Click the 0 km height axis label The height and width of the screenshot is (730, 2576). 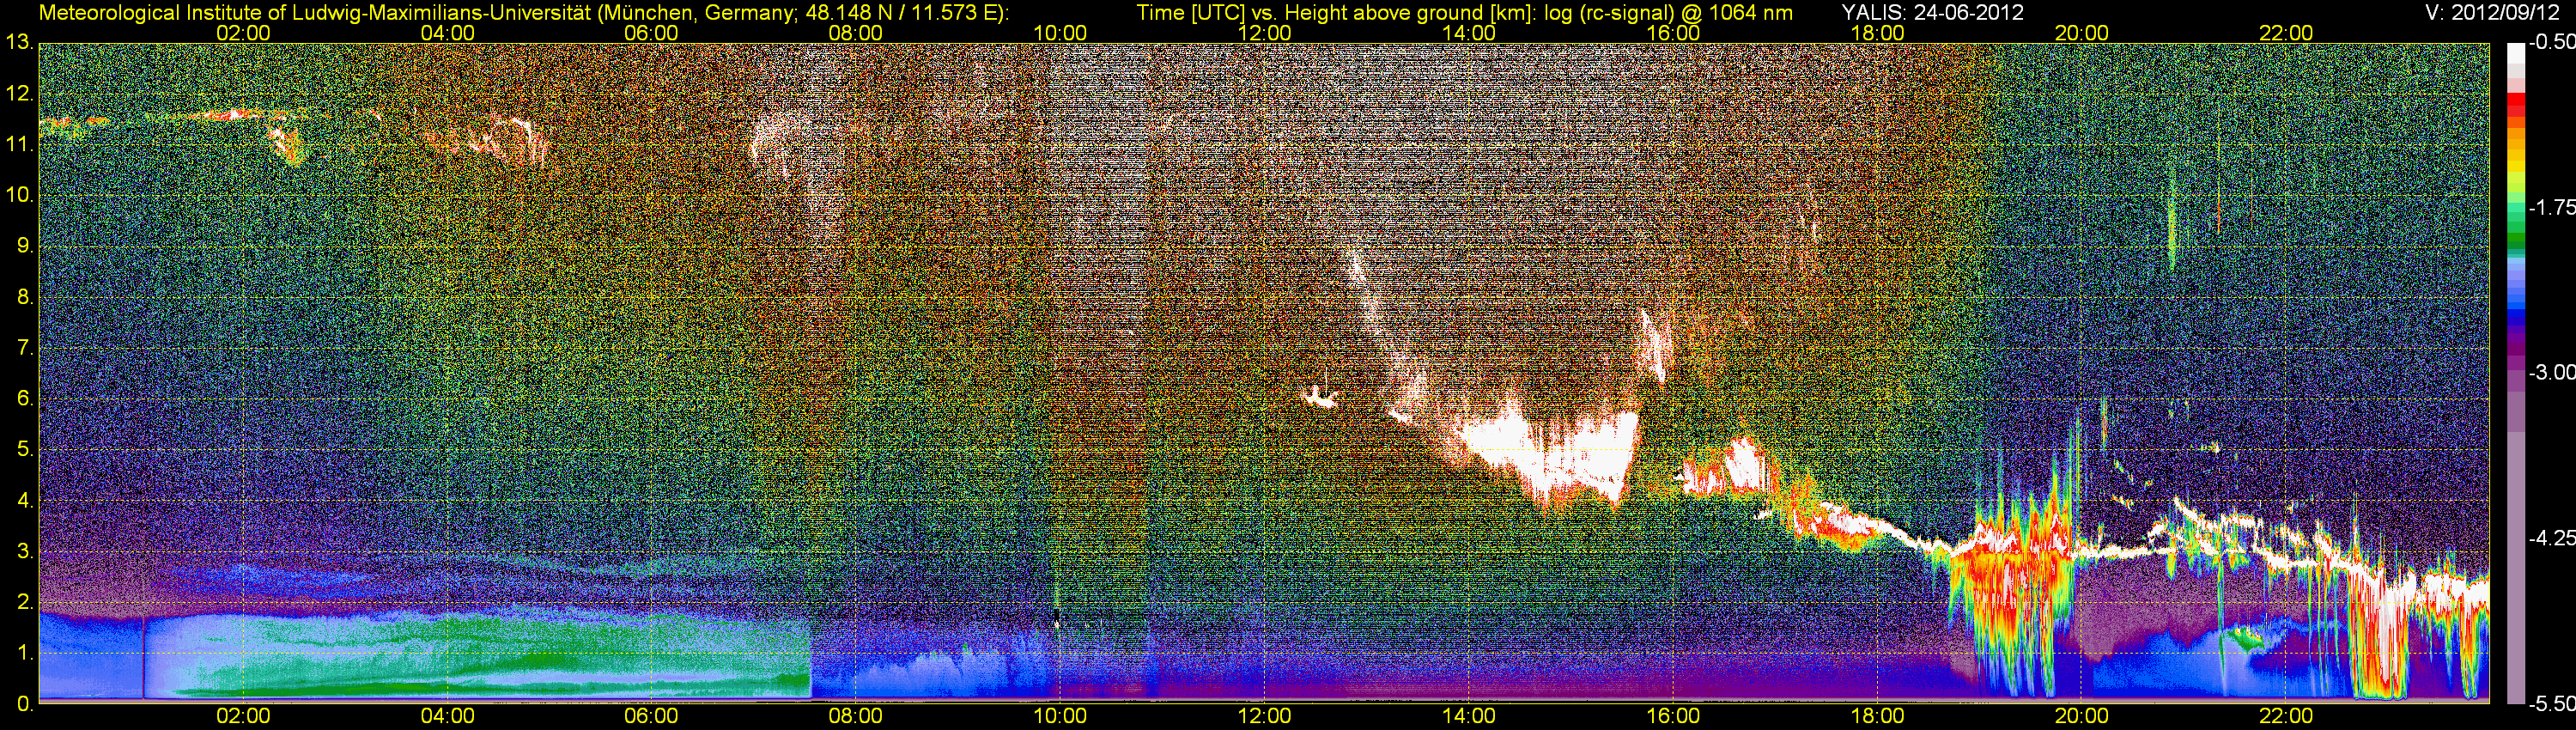point(24,704)
